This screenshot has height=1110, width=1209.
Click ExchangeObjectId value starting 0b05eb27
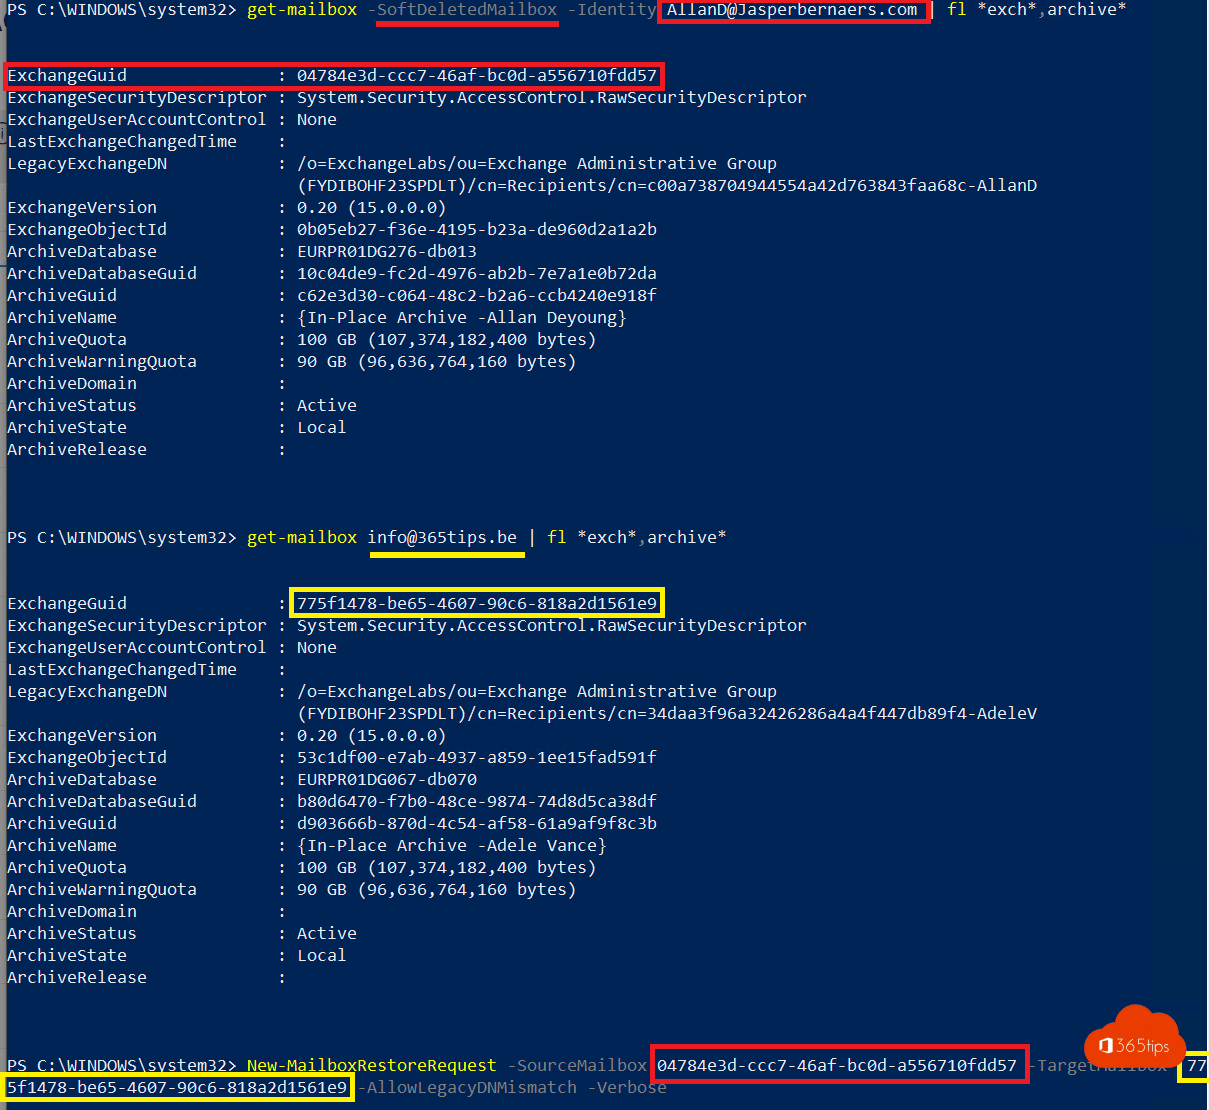click(476, 230)
